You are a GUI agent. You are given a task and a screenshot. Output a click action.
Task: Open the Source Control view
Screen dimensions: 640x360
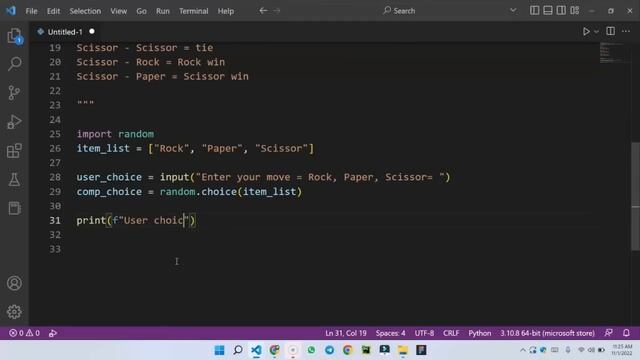14,93
